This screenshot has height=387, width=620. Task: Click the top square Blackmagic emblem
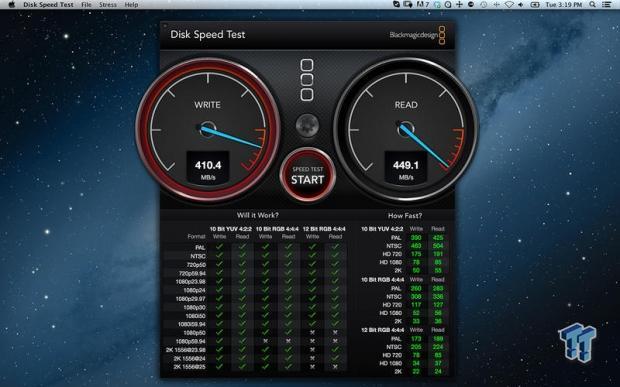coord(307,65)
